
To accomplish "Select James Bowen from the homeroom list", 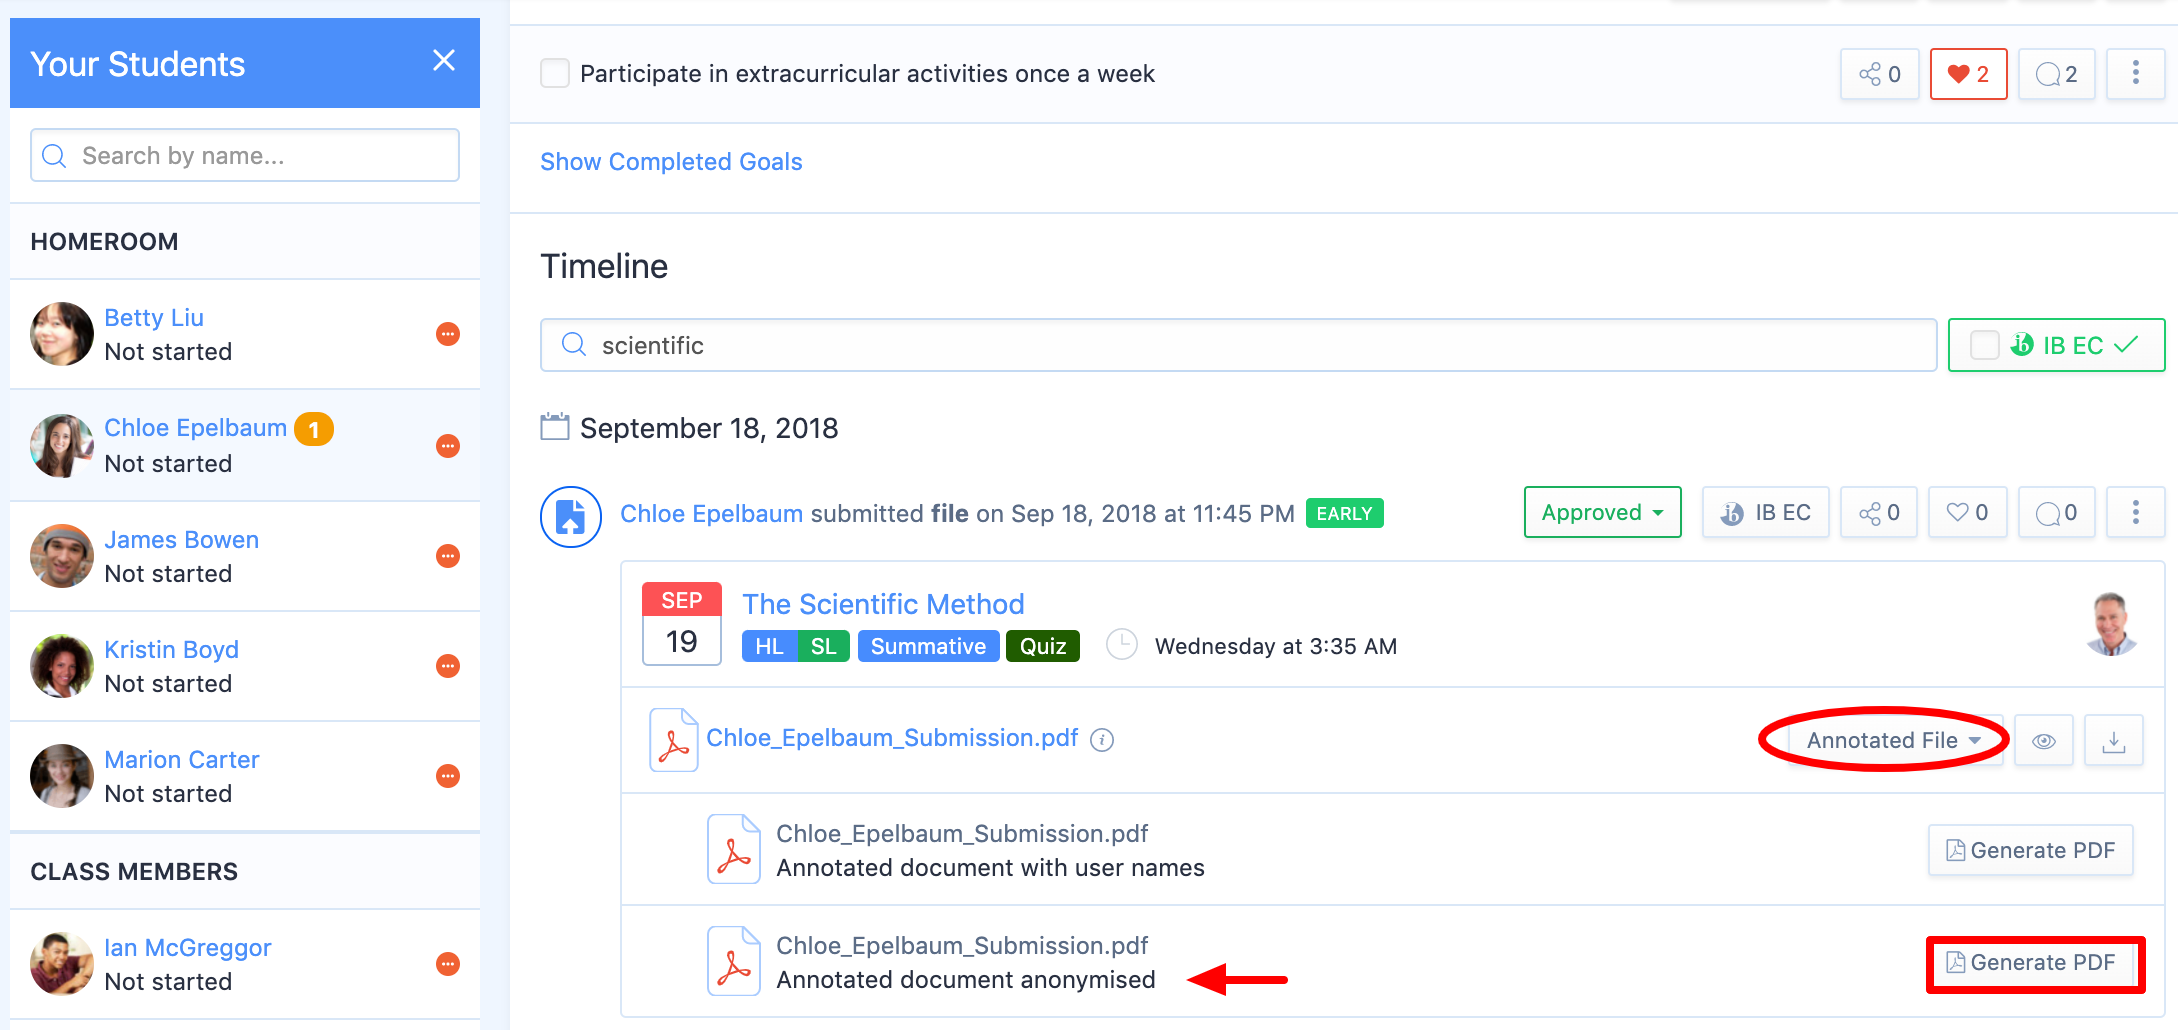I will click(181, 540).
